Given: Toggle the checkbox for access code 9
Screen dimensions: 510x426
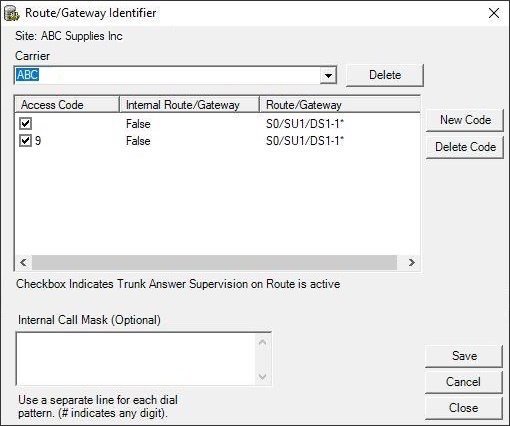Looking at the screenshot, I should click(26, 140).
